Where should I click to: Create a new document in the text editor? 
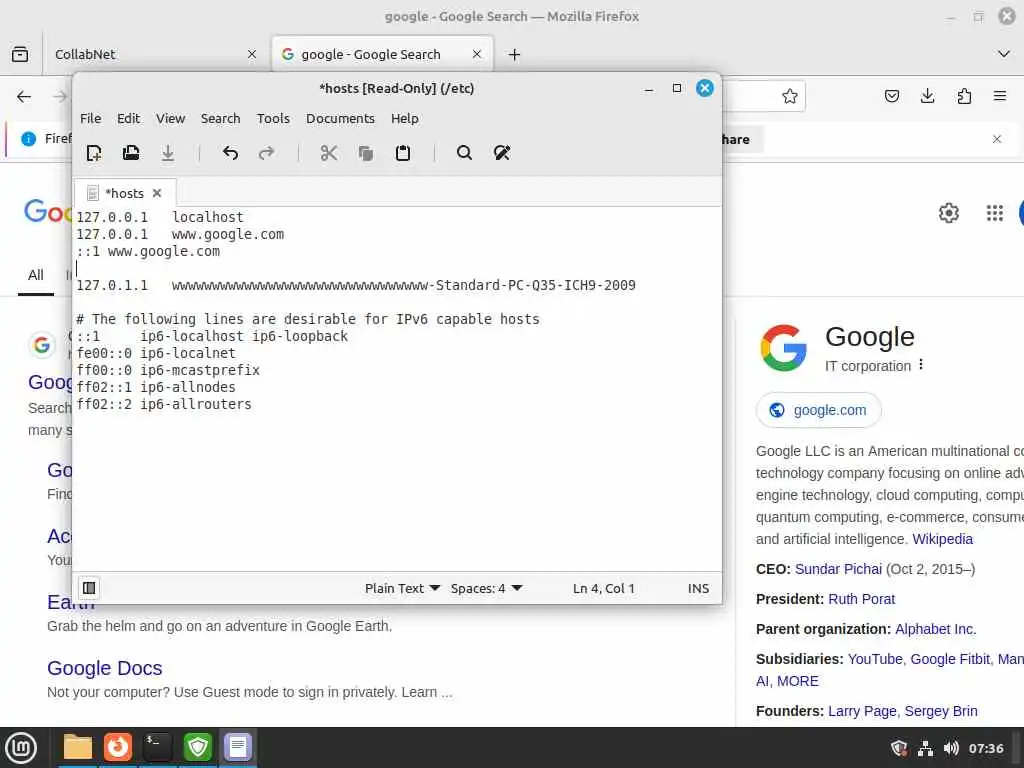pyautogui.click(x=94, y=153)
